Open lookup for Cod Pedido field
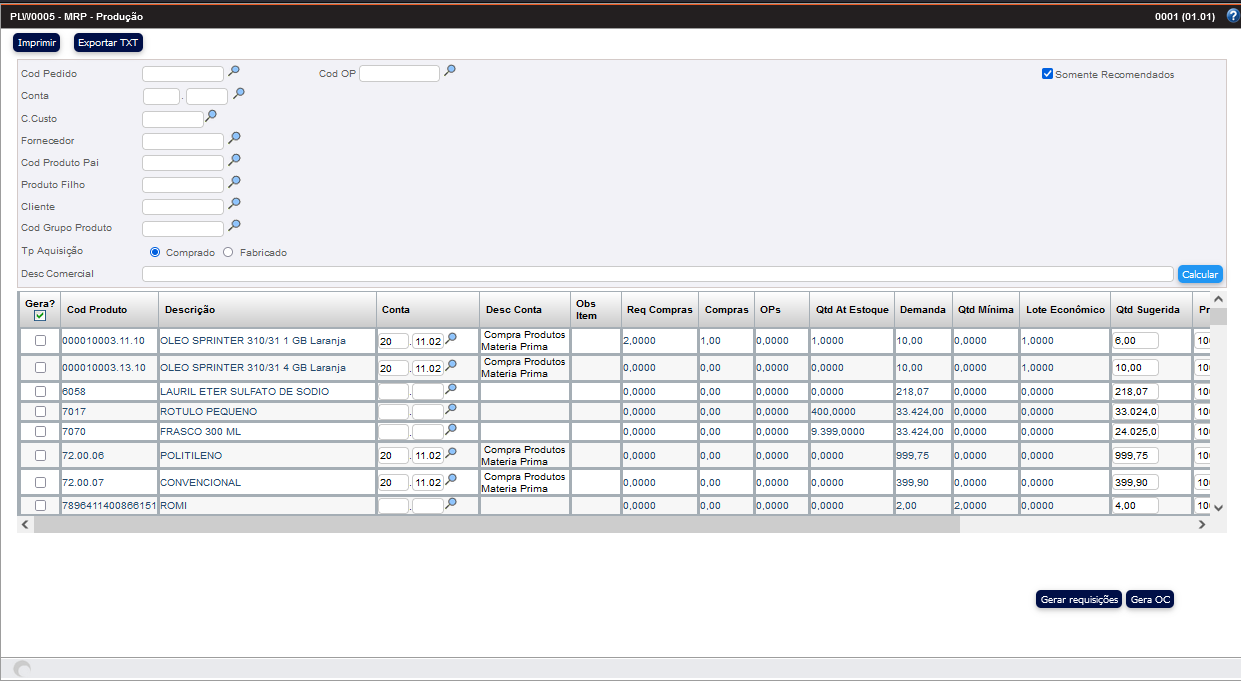This screenshot has height=683, width=1241. coord(234,71)
